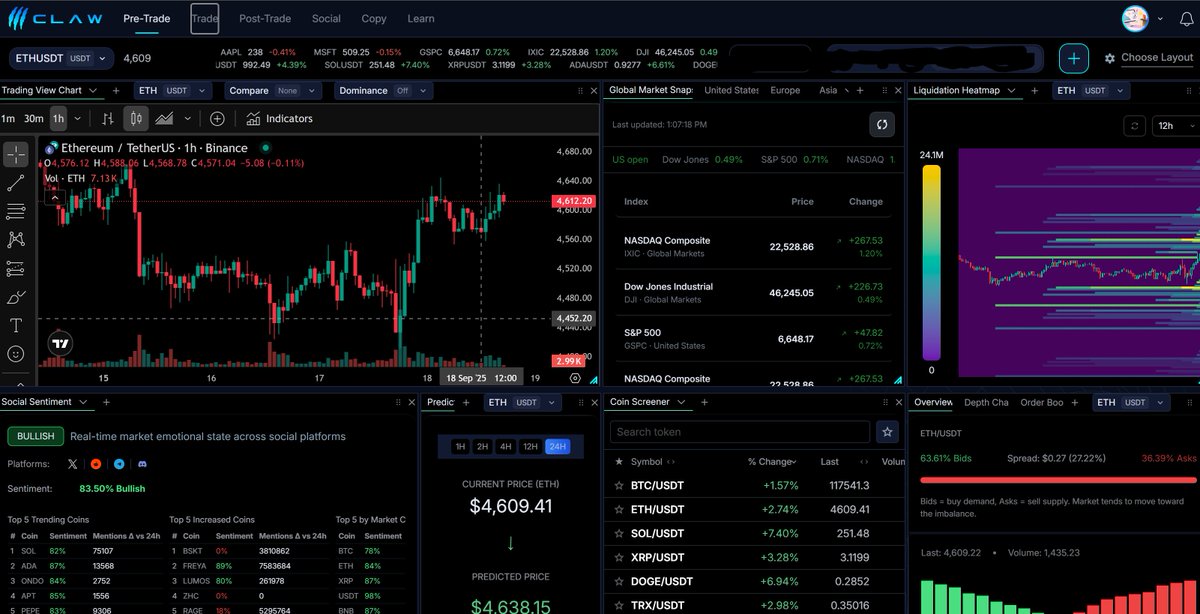Click the X (Twitter) platform icon
This screenshot has height=614, width=1200.
72,464
